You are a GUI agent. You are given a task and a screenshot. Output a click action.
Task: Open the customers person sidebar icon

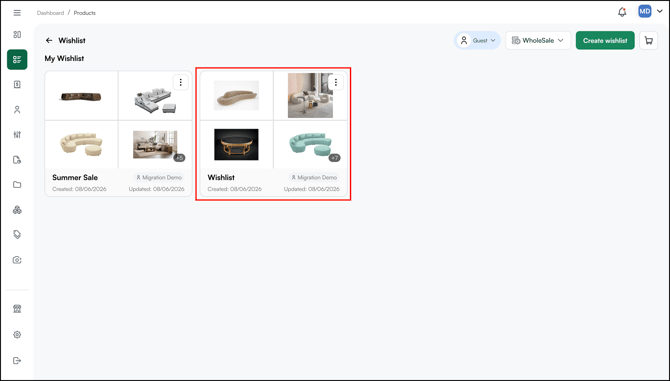[17, 110]
